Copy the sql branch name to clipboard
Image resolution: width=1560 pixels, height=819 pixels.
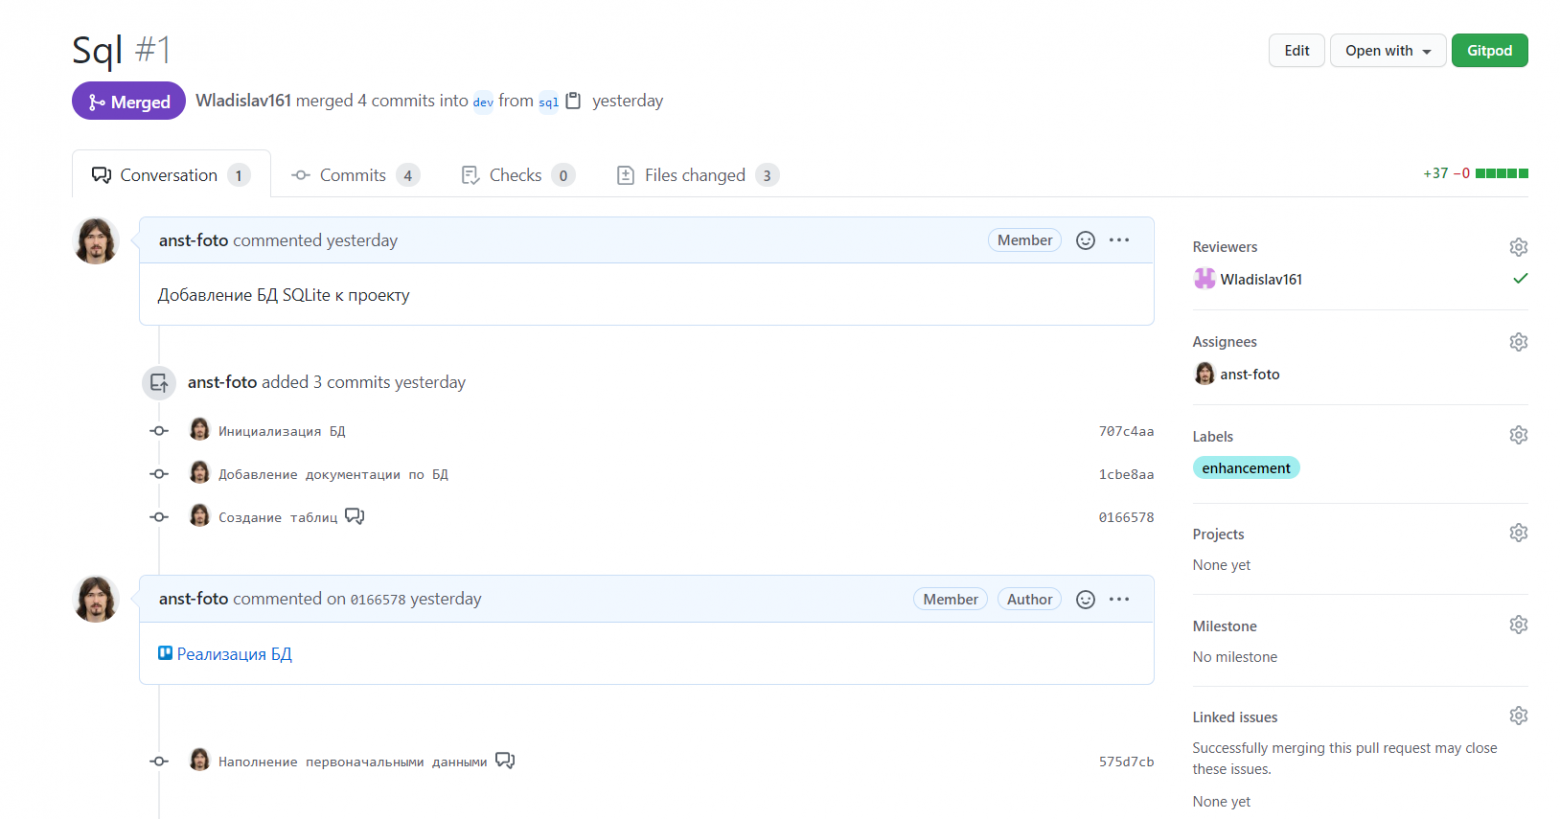pos(573,101)
